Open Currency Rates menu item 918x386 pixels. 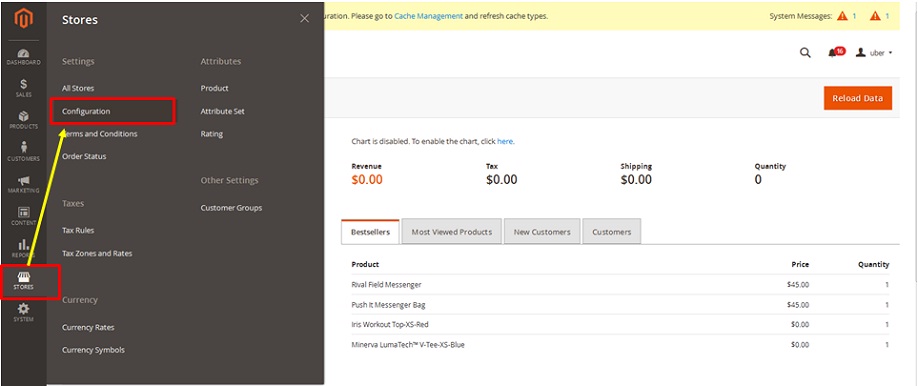click(x=88, y=327)
